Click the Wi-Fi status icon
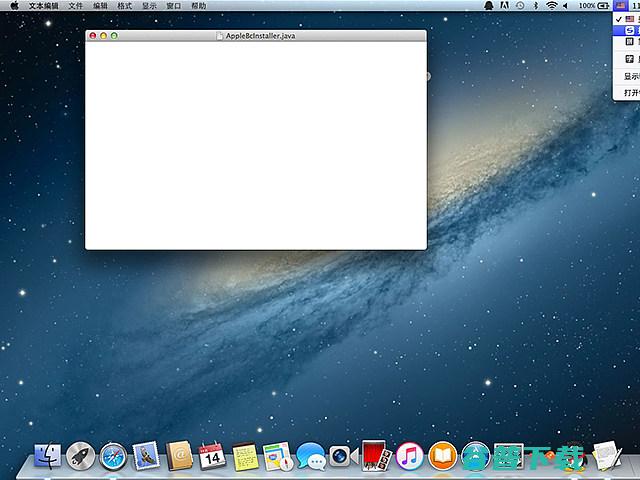This screenshot has height=480, width=640. pyautogui.click(x=550, y=6)
